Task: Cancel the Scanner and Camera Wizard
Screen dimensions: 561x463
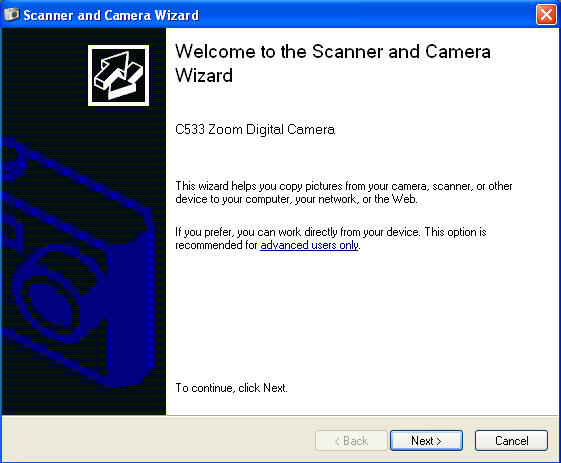Action: 511,440
